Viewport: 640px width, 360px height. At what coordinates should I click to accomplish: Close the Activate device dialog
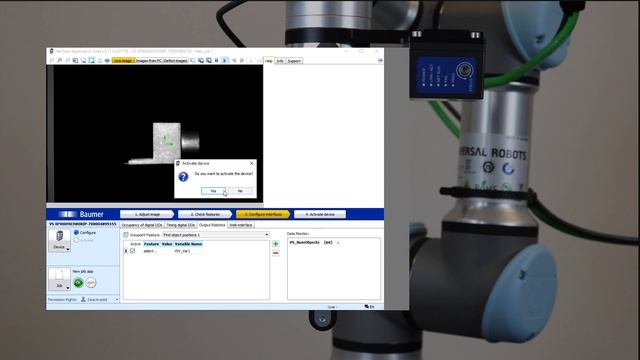tap(251, 163)
